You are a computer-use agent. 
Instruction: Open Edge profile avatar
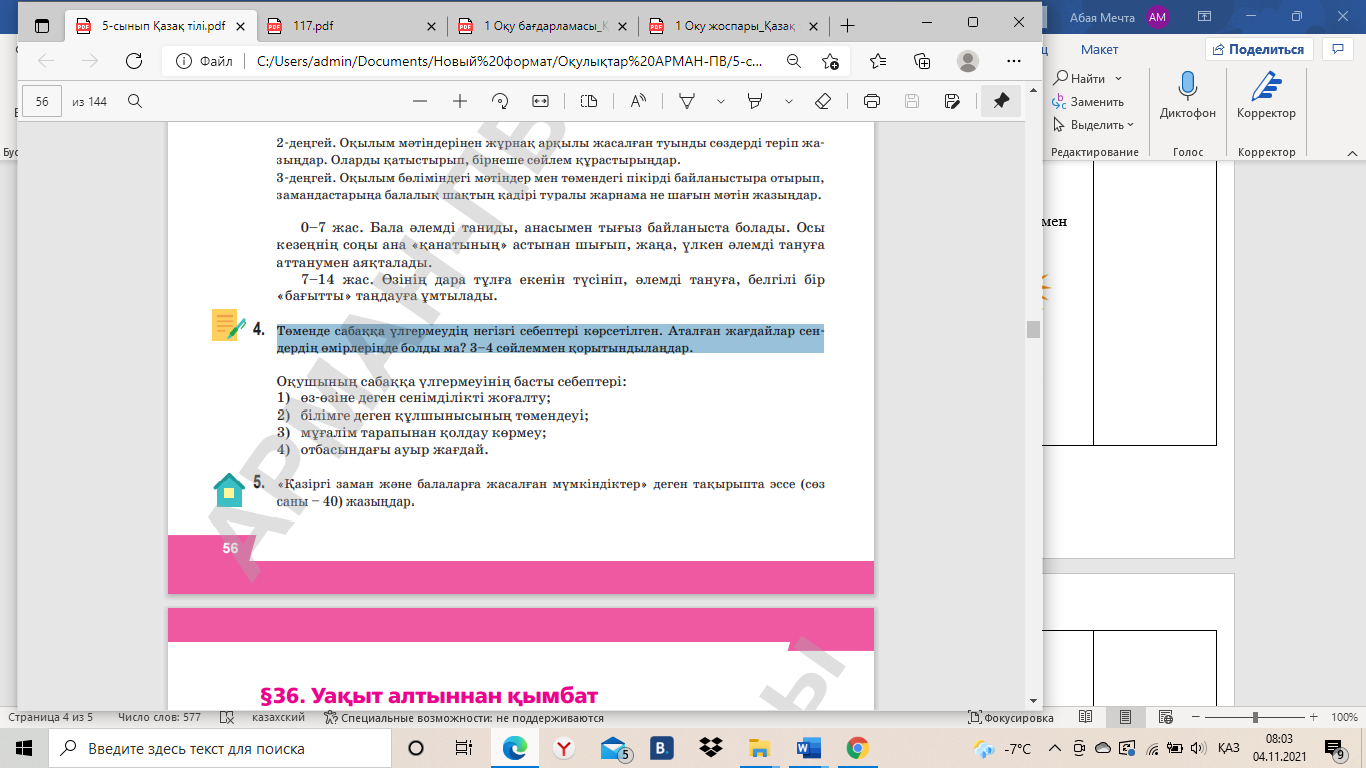tap(967, 61)
